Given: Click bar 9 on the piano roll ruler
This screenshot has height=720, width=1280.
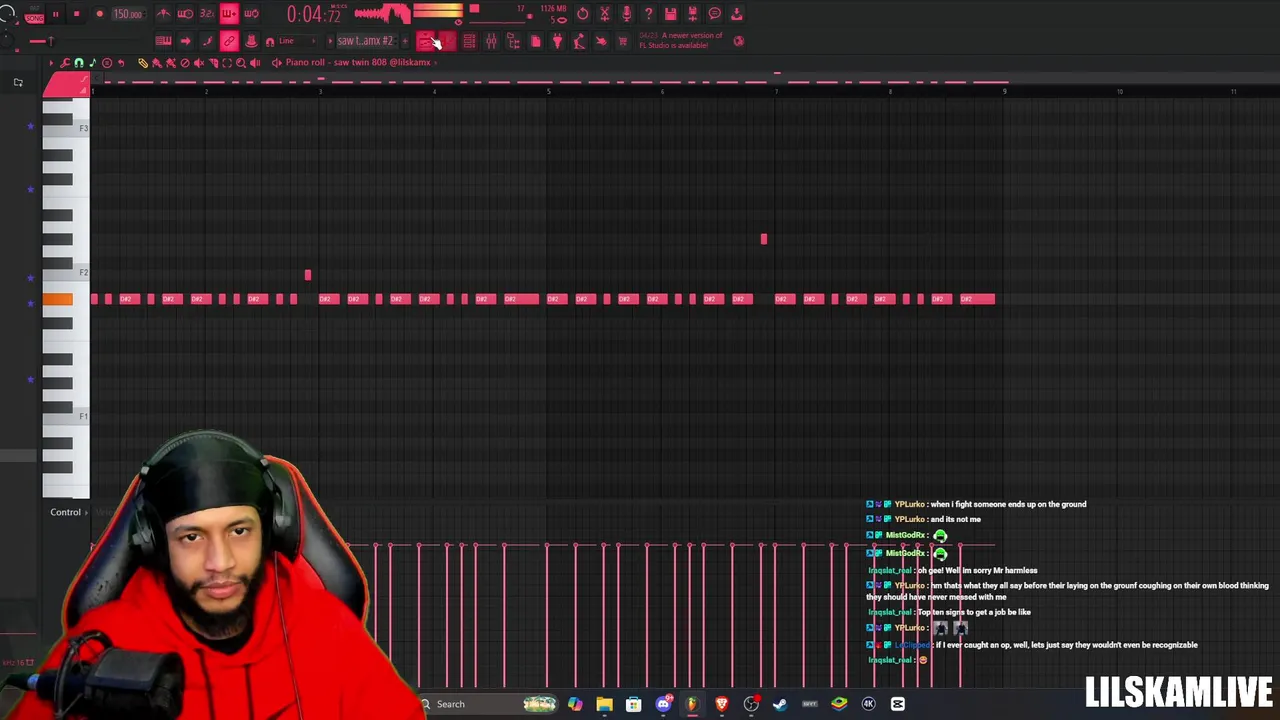Looking at the screenshot, I should click(1004, 91).
